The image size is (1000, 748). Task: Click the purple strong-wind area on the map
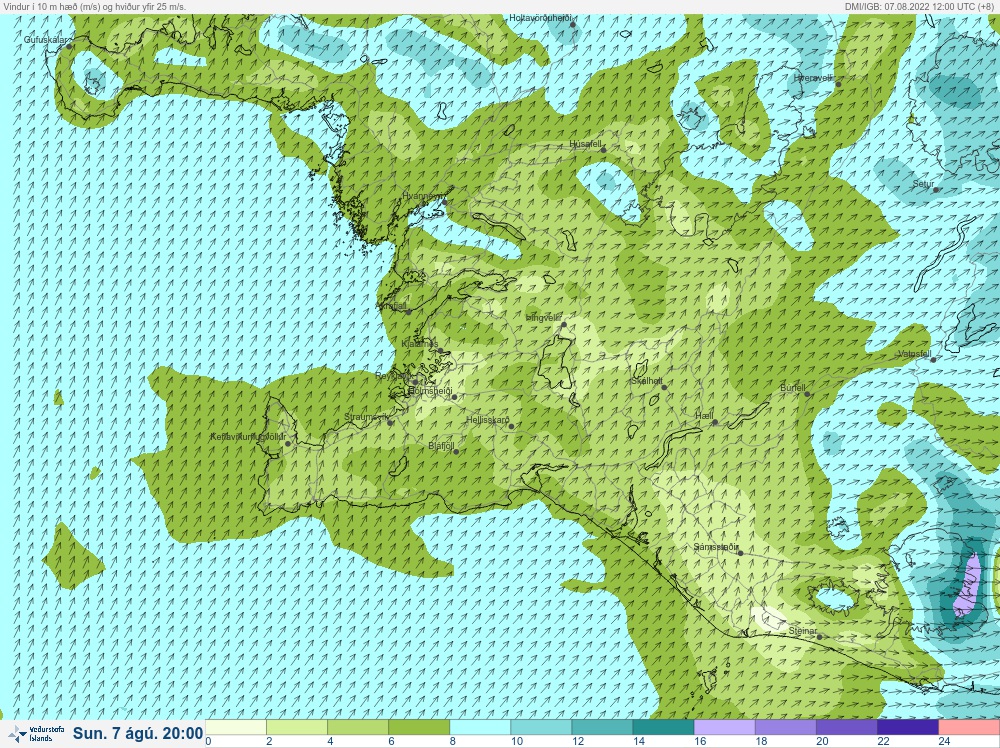968,587
